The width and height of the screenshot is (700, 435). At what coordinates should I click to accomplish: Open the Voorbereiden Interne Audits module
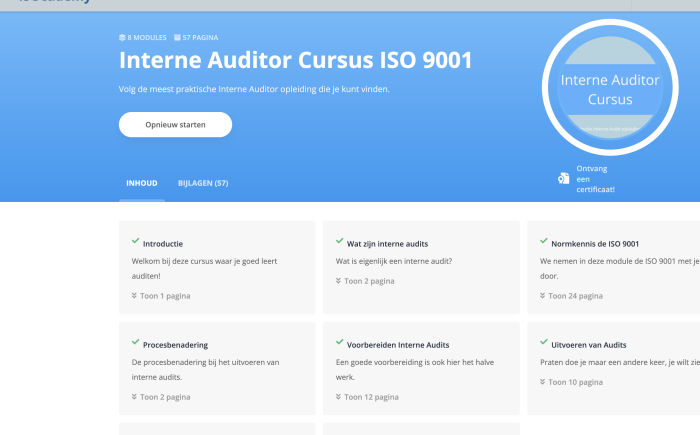[398, 345]
